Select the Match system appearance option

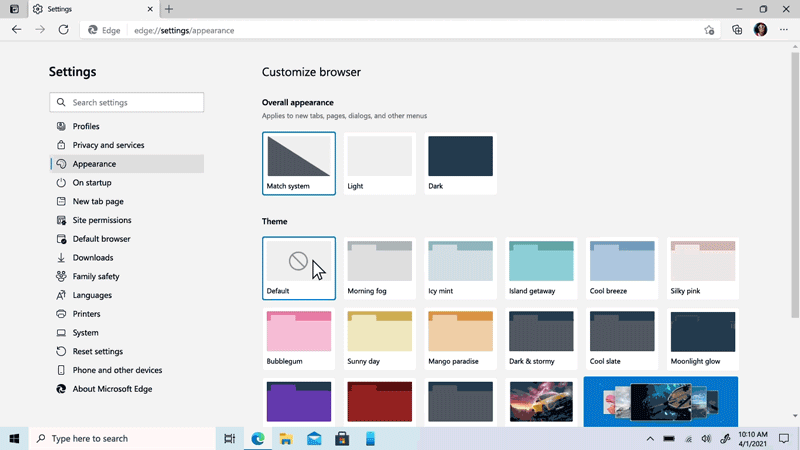299,163
